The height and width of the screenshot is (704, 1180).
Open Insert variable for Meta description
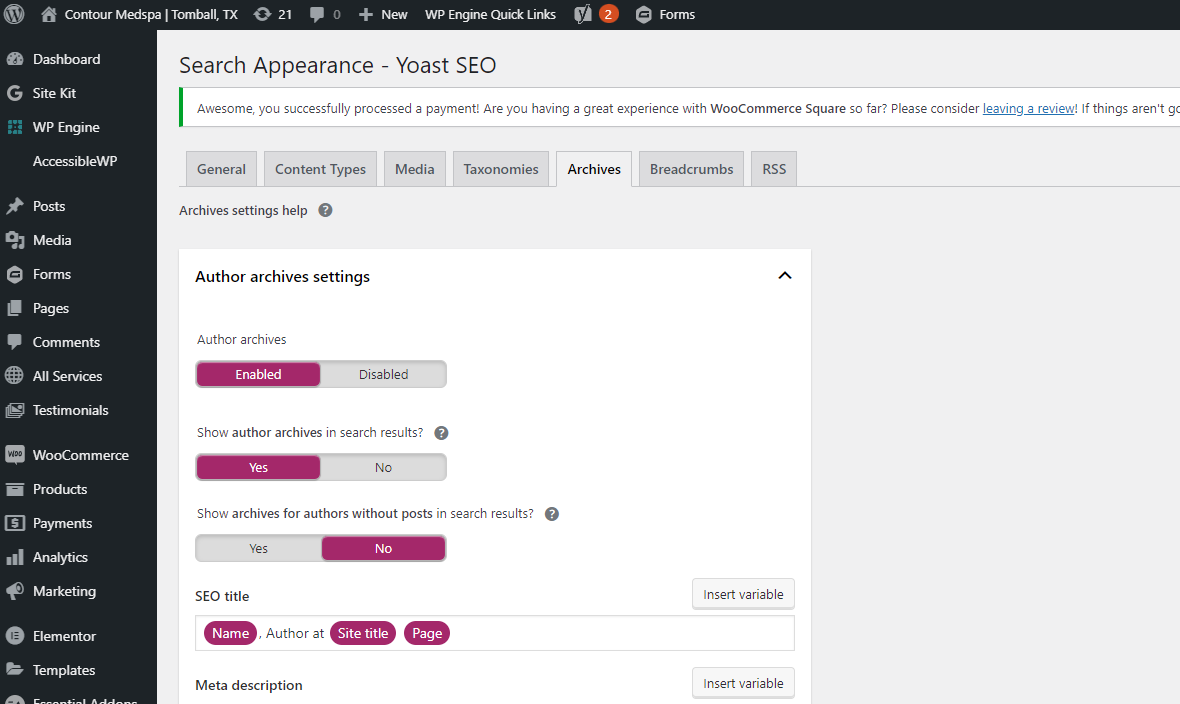click(x=743, y=683)
